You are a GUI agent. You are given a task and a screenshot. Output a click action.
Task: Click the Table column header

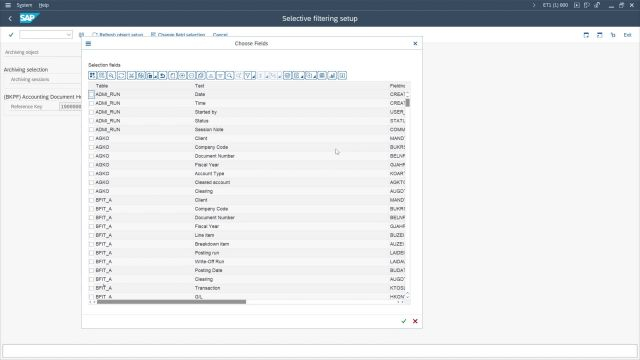[102, 86]
